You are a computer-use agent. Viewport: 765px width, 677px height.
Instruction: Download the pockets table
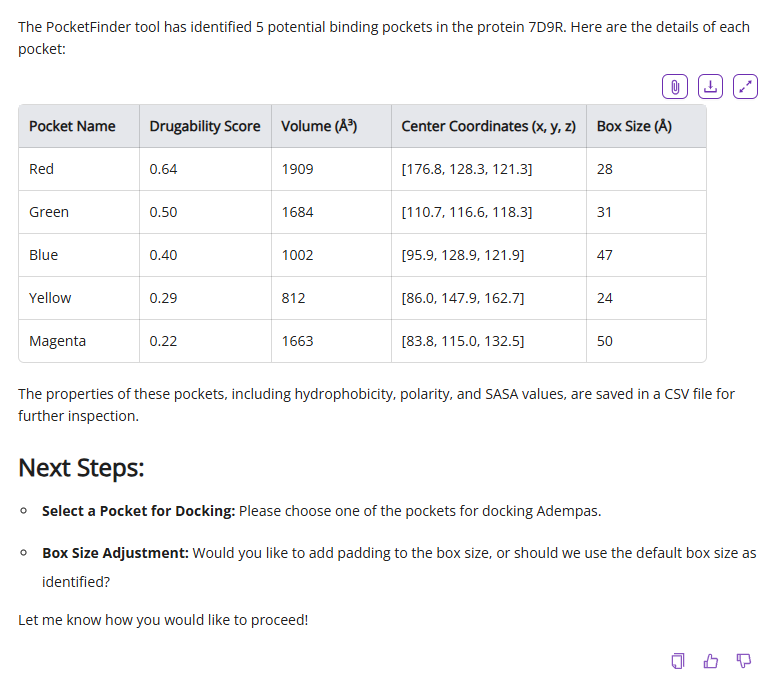click(x=710, y=86)
